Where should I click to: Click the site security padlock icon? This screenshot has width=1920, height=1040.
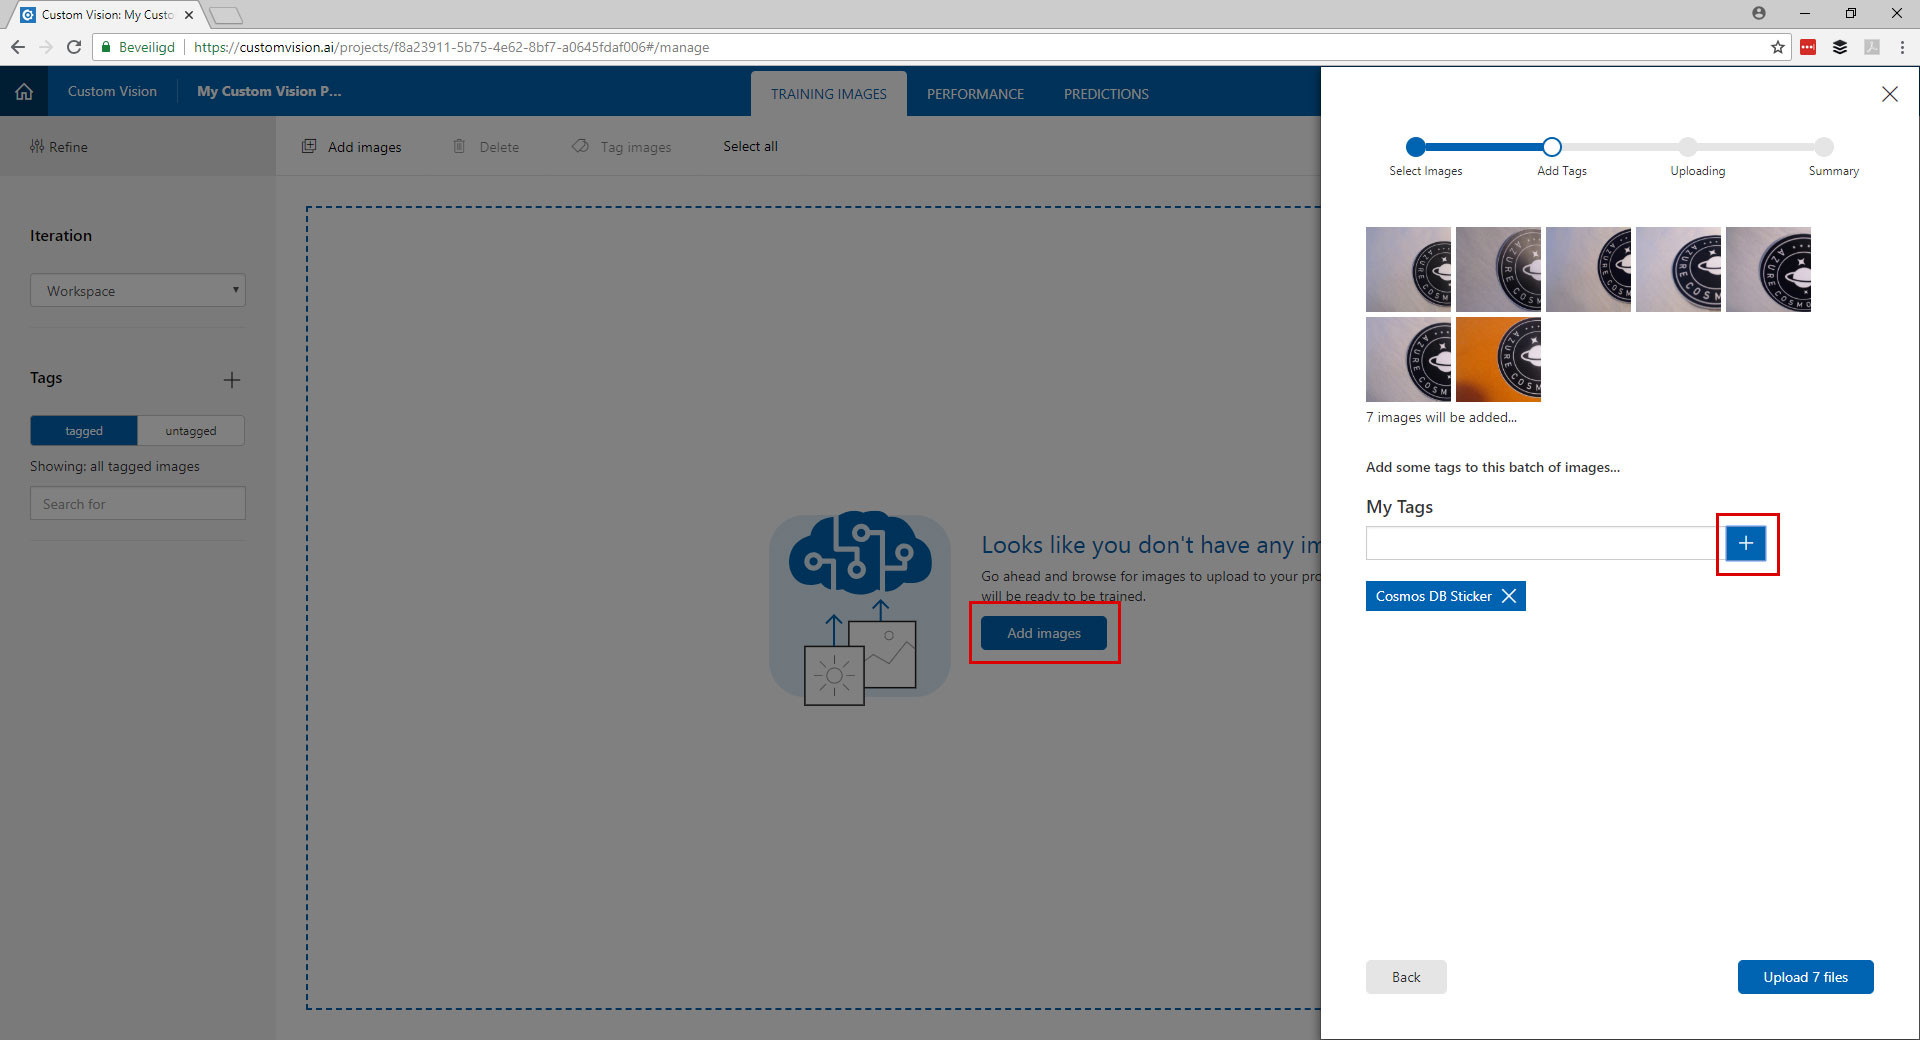(106, 47)
